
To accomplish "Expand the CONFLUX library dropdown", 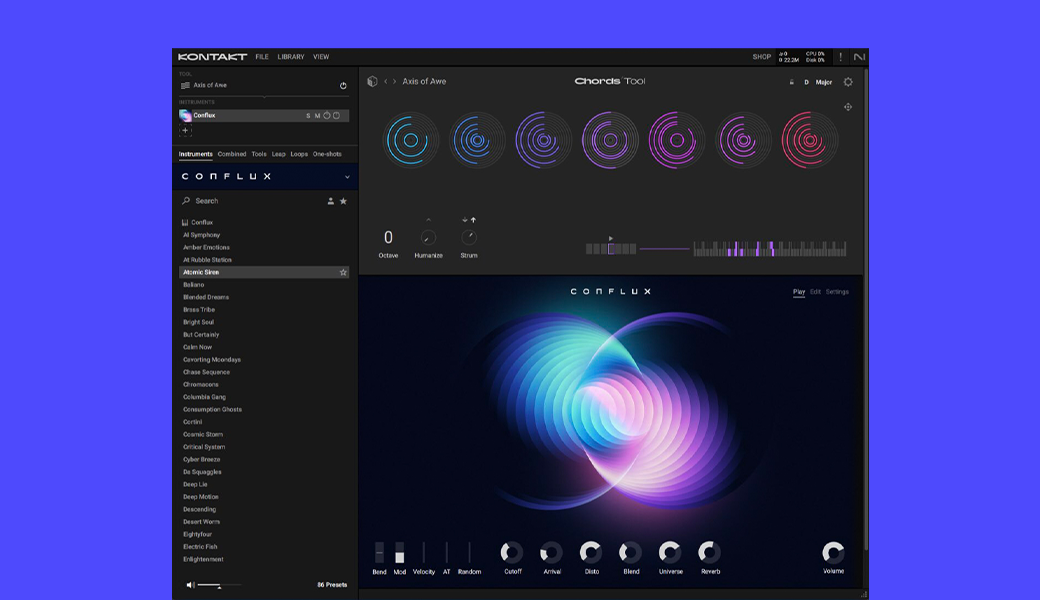I will [347, 177].
